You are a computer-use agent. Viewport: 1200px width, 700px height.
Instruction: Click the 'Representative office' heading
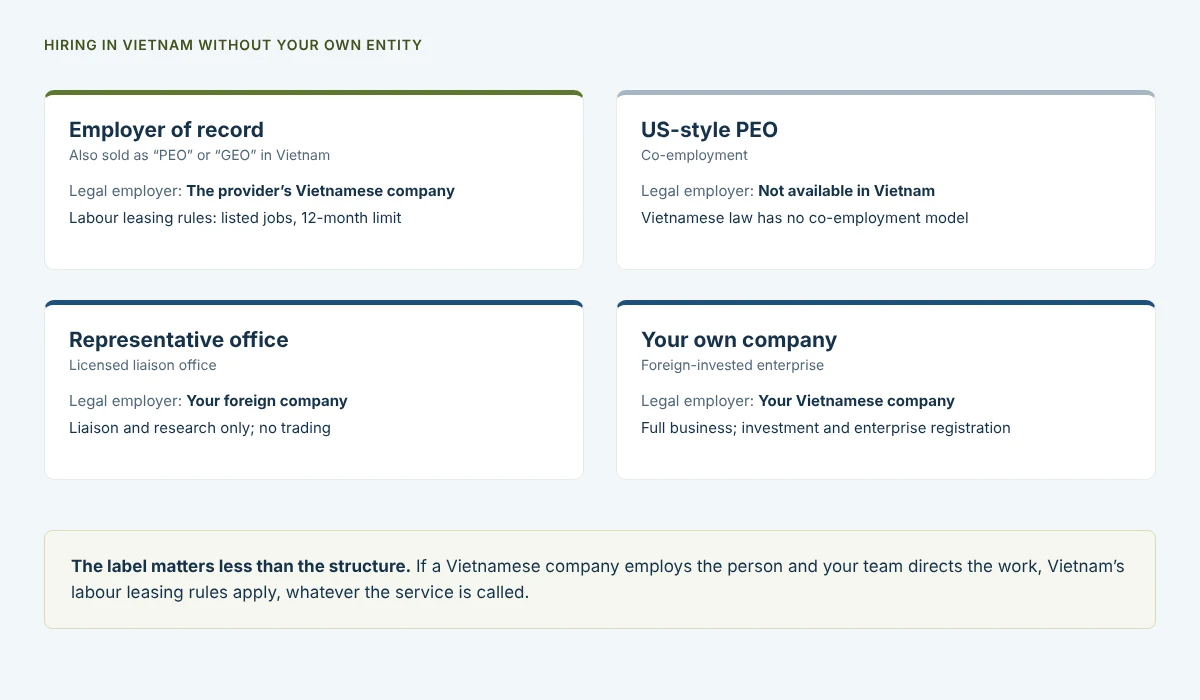click(179, 340)
